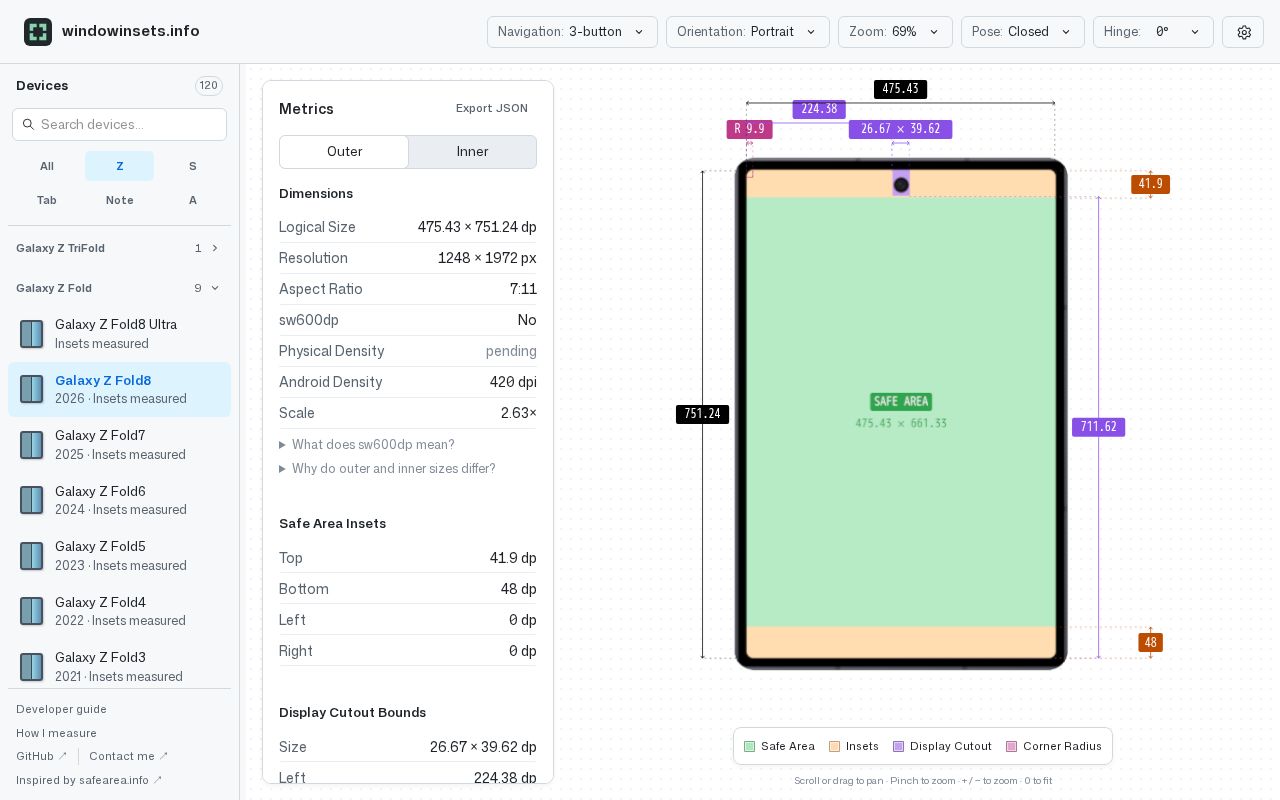
Task: Filter devices by A series
Action: pyautogui.click(x=192, y=200)
